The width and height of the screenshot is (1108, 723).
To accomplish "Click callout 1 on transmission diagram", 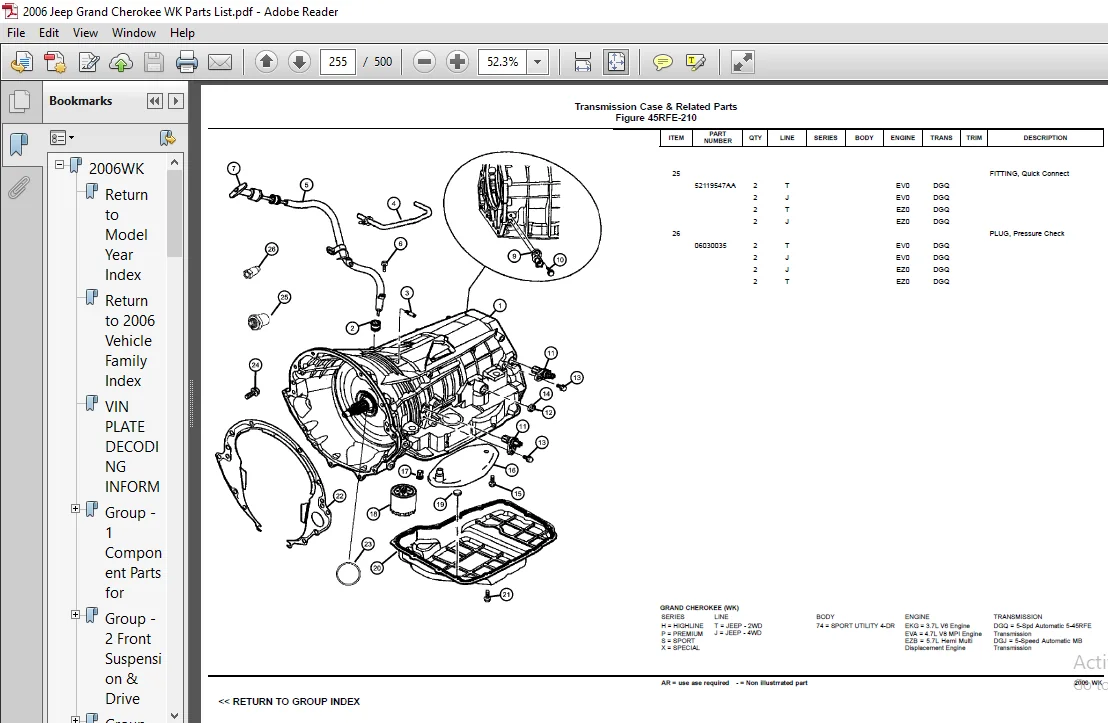I will tap(500, 306).
